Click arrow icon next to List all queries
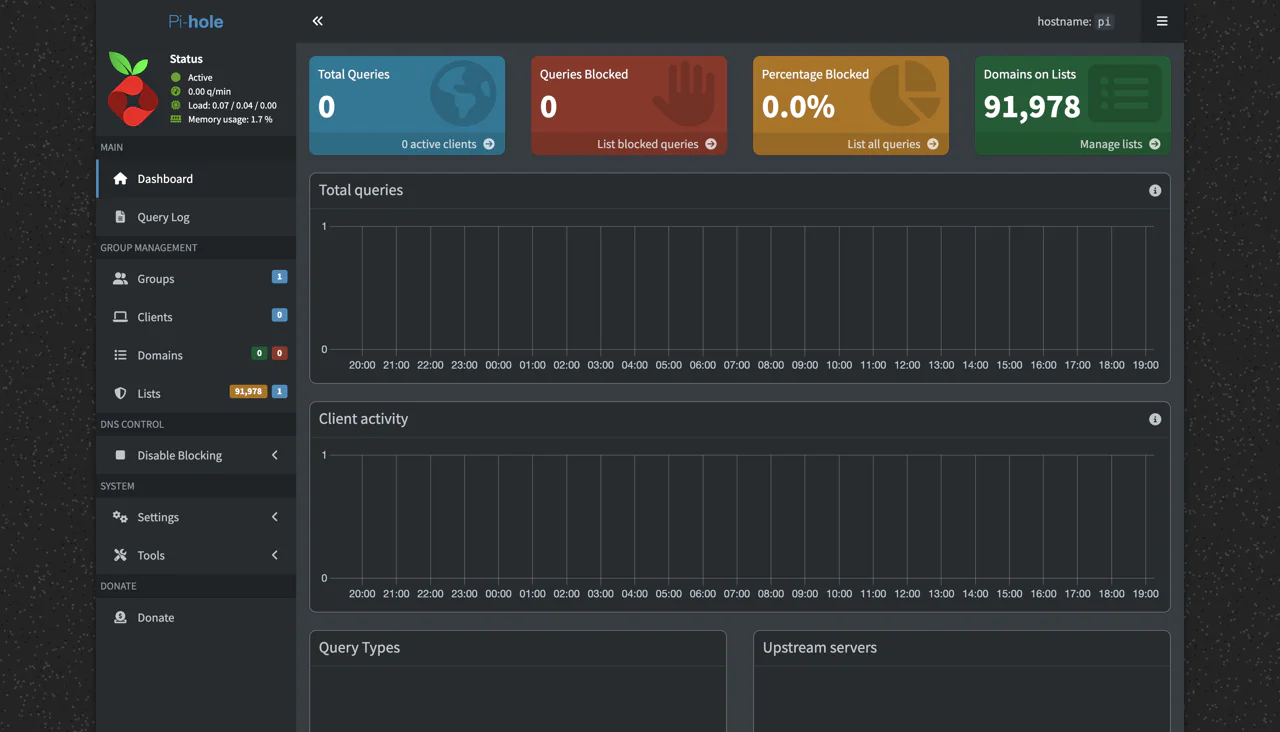Viewport: 1280px width, 732px height. pos(933,144)
